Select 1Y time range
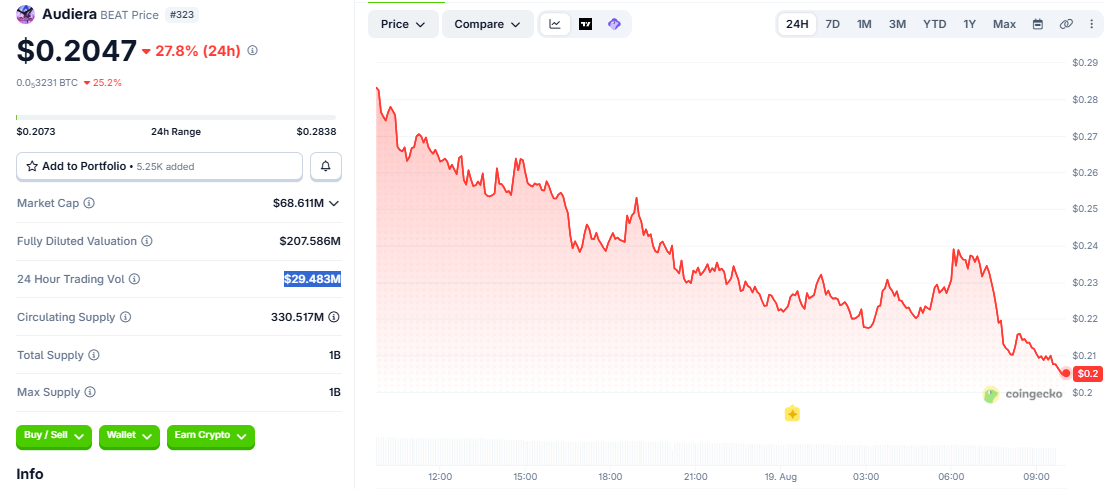 click(x=970, y=24)
